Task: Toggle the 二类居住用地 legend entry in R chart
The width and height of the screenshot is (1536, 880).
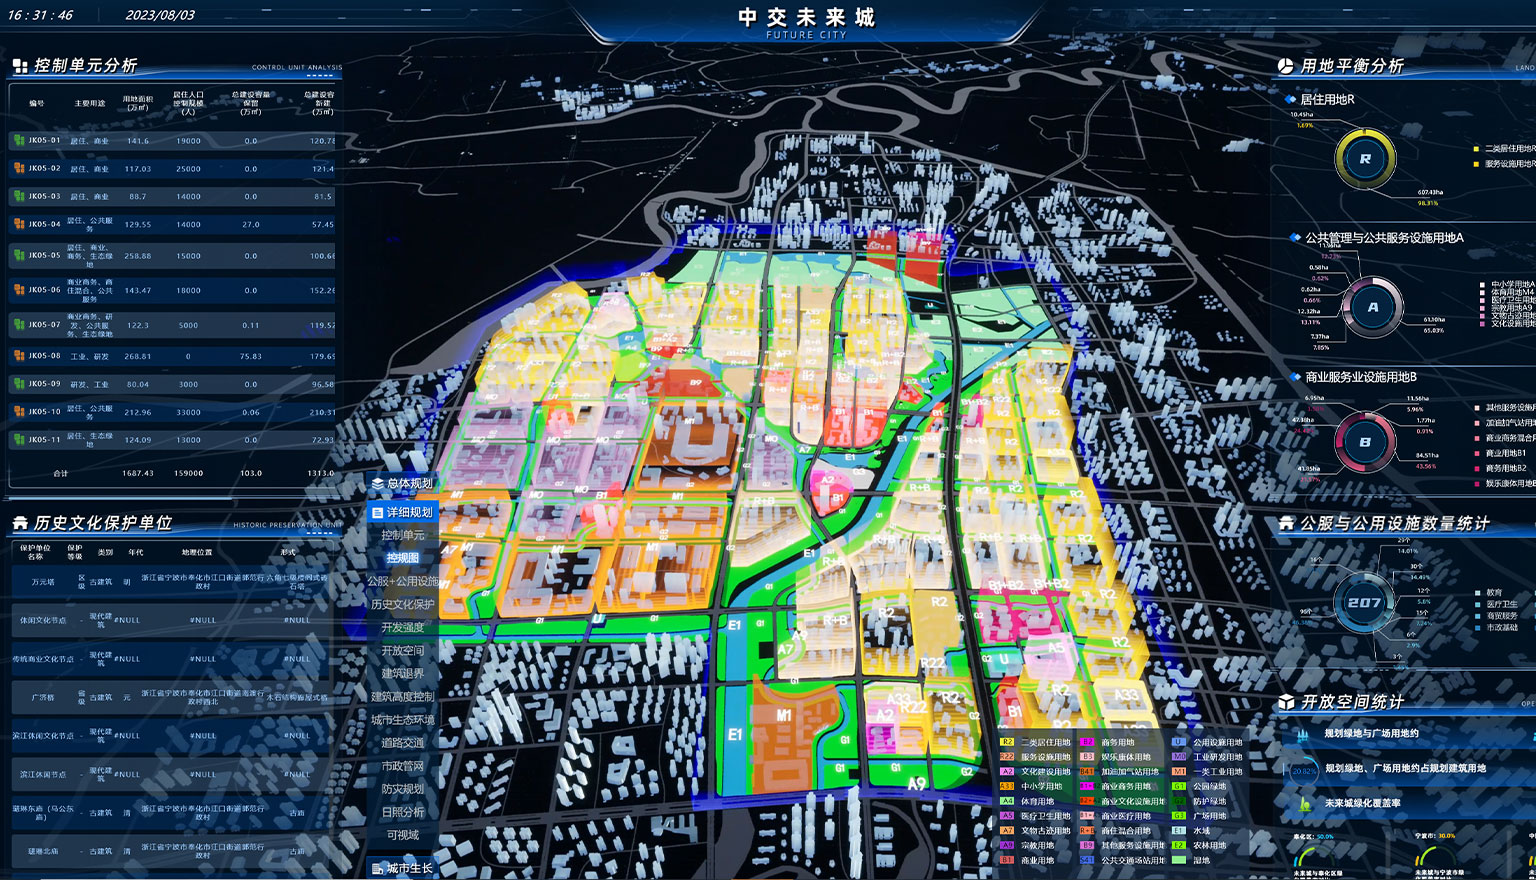Action: coord(1508,148)
